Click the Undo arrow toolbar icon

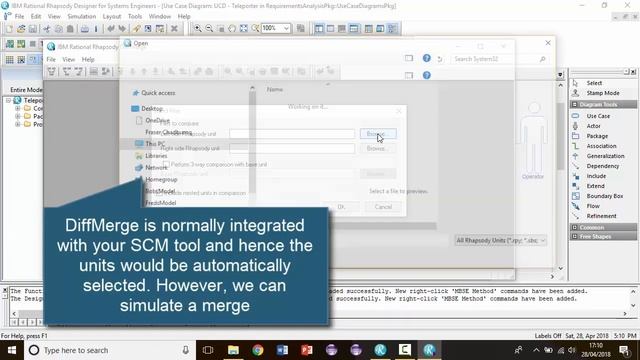coord(111,29)
